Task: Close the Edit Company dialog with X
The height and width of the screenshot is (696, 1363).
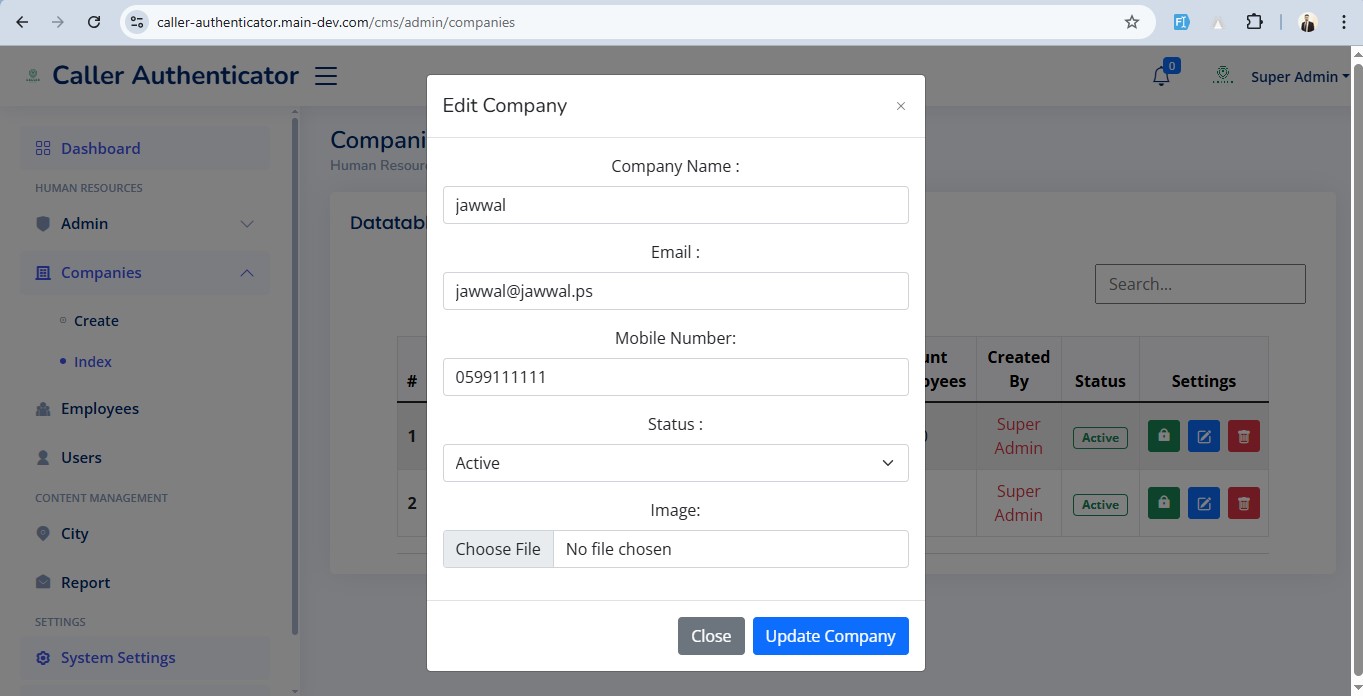Action: [900, 106]
